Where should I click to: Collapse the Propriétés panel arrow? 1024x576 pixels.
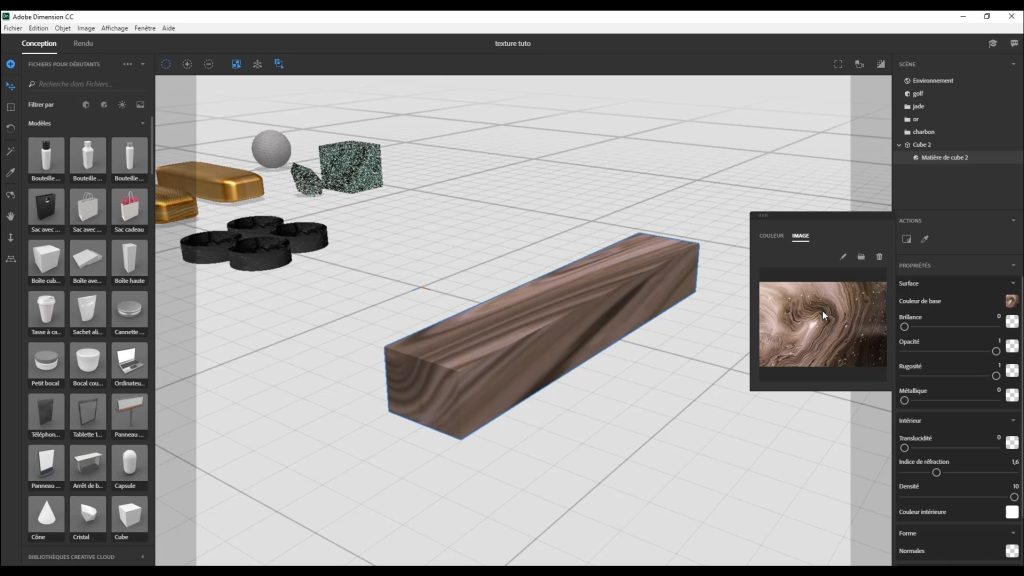tap(1014, 266)
